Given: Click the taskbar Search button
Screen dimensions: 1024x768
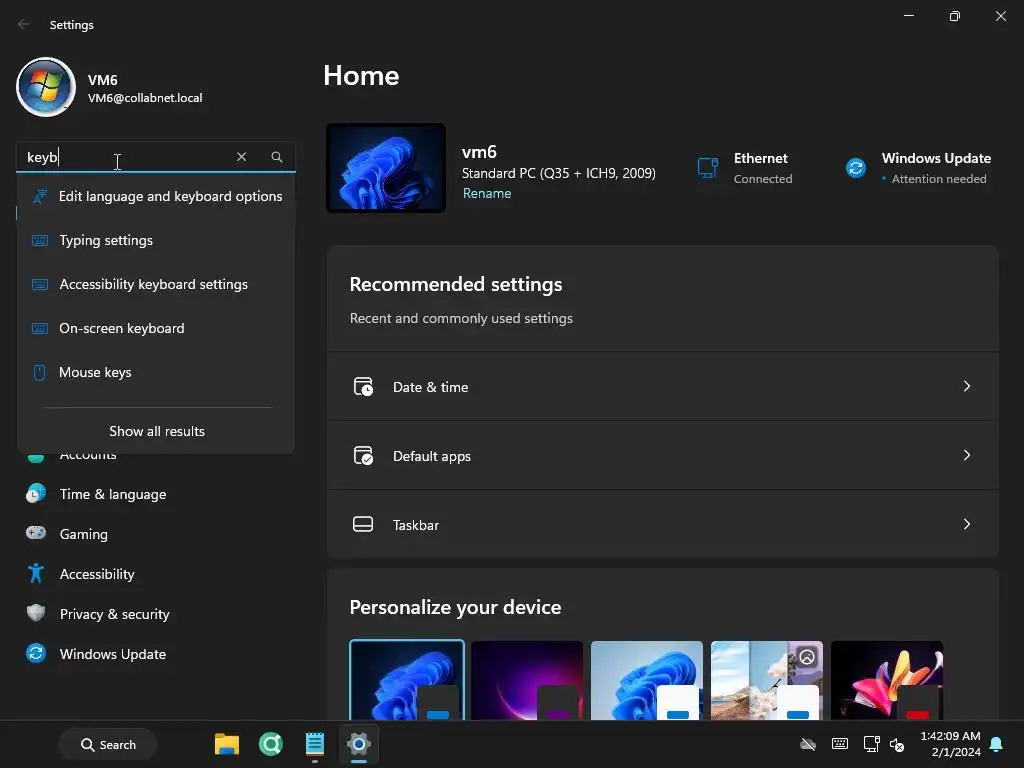Looking at the screenshot, I should (x=108, y=744).
